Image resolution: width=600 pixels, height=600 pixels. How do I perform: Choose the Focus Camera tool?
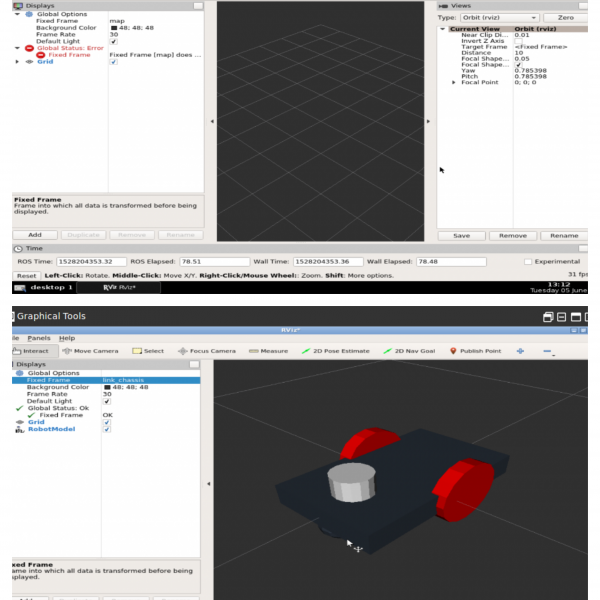(207, 351)
